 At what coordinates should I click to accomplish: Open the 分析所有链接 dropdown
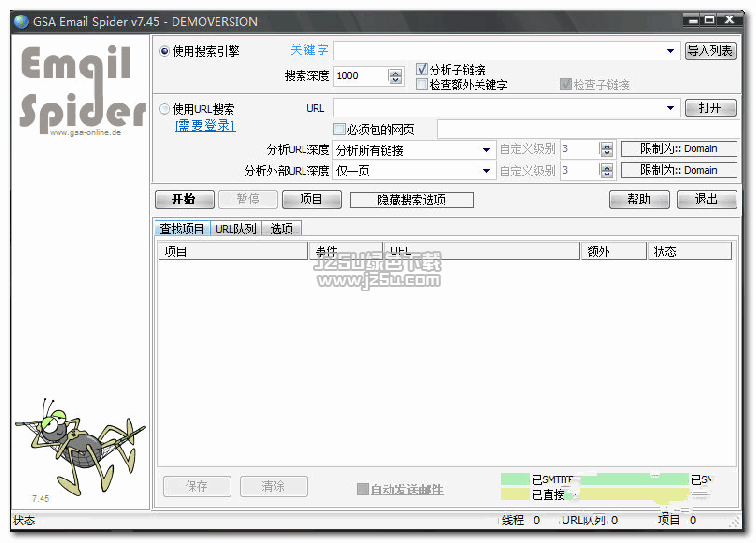(414, 150)
